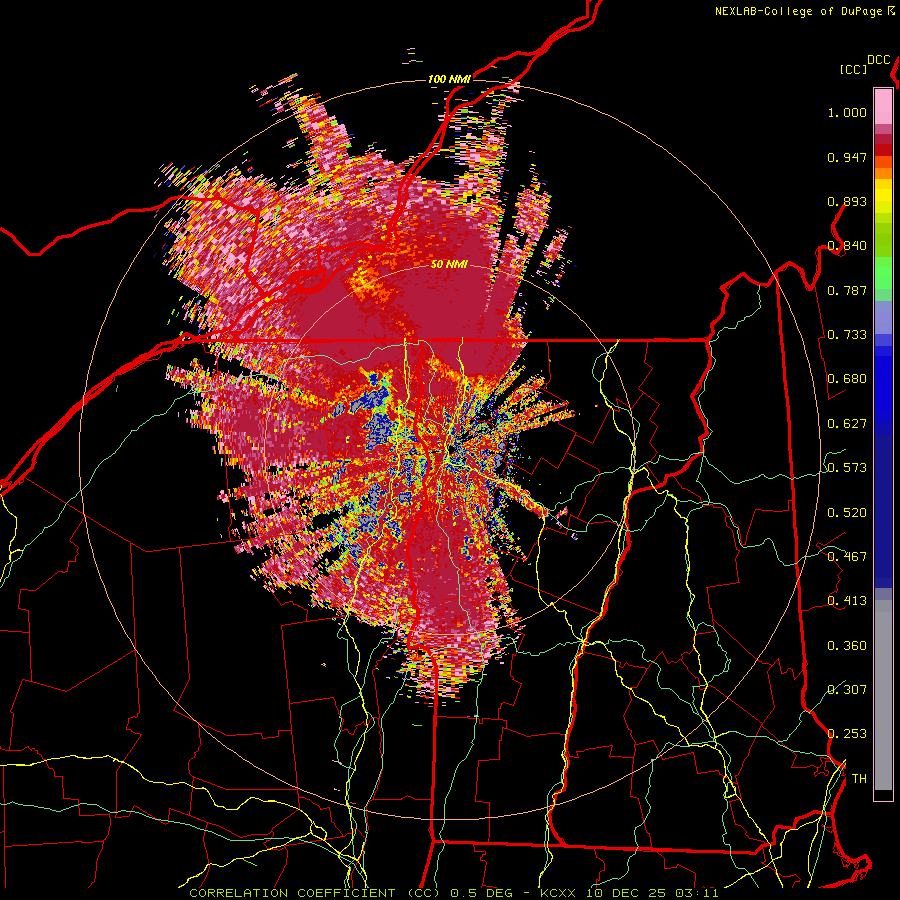The height and width of the screenshot is (900, 900).
Task: Click the 0.893 scale value
Action: pos(847,201)
